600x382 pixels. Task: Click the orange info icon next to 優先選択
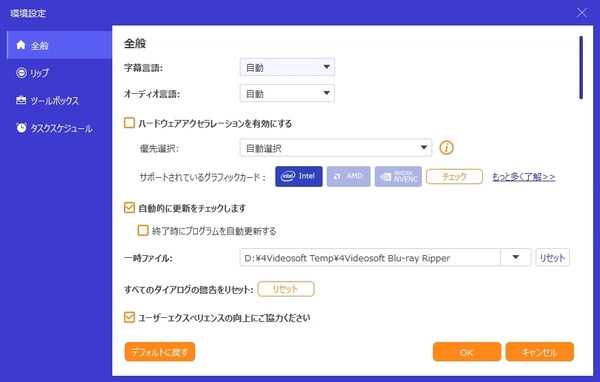click(446, 148)
